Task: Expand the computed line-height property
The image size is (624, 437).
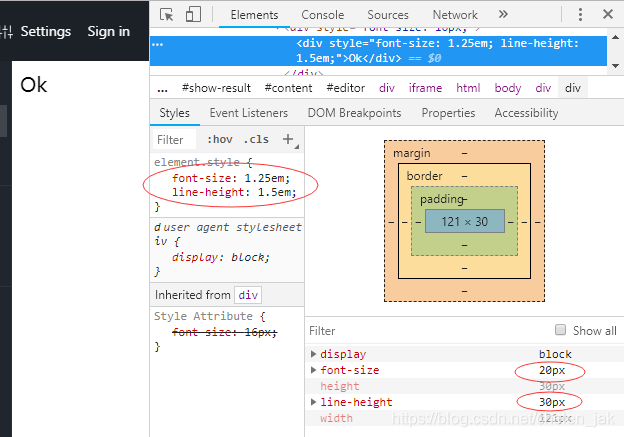Action: click(313, 402)
